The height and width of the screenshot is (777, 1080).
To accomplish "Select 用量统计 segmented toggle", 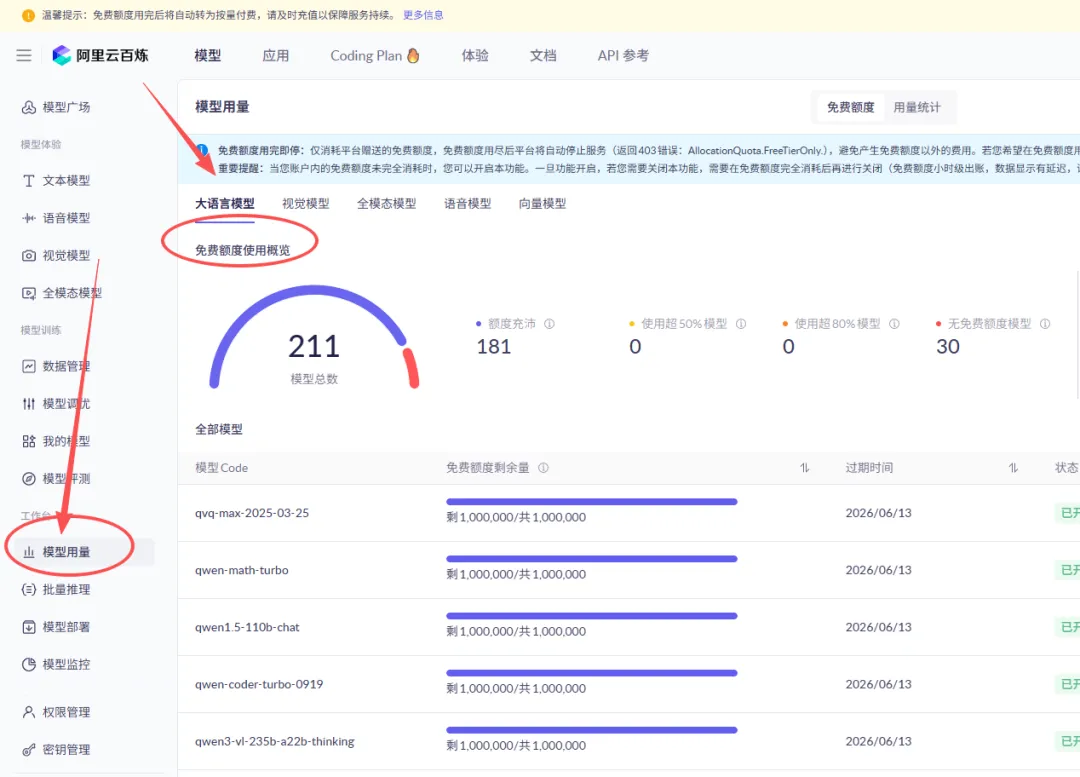I will tap(917, 107).
